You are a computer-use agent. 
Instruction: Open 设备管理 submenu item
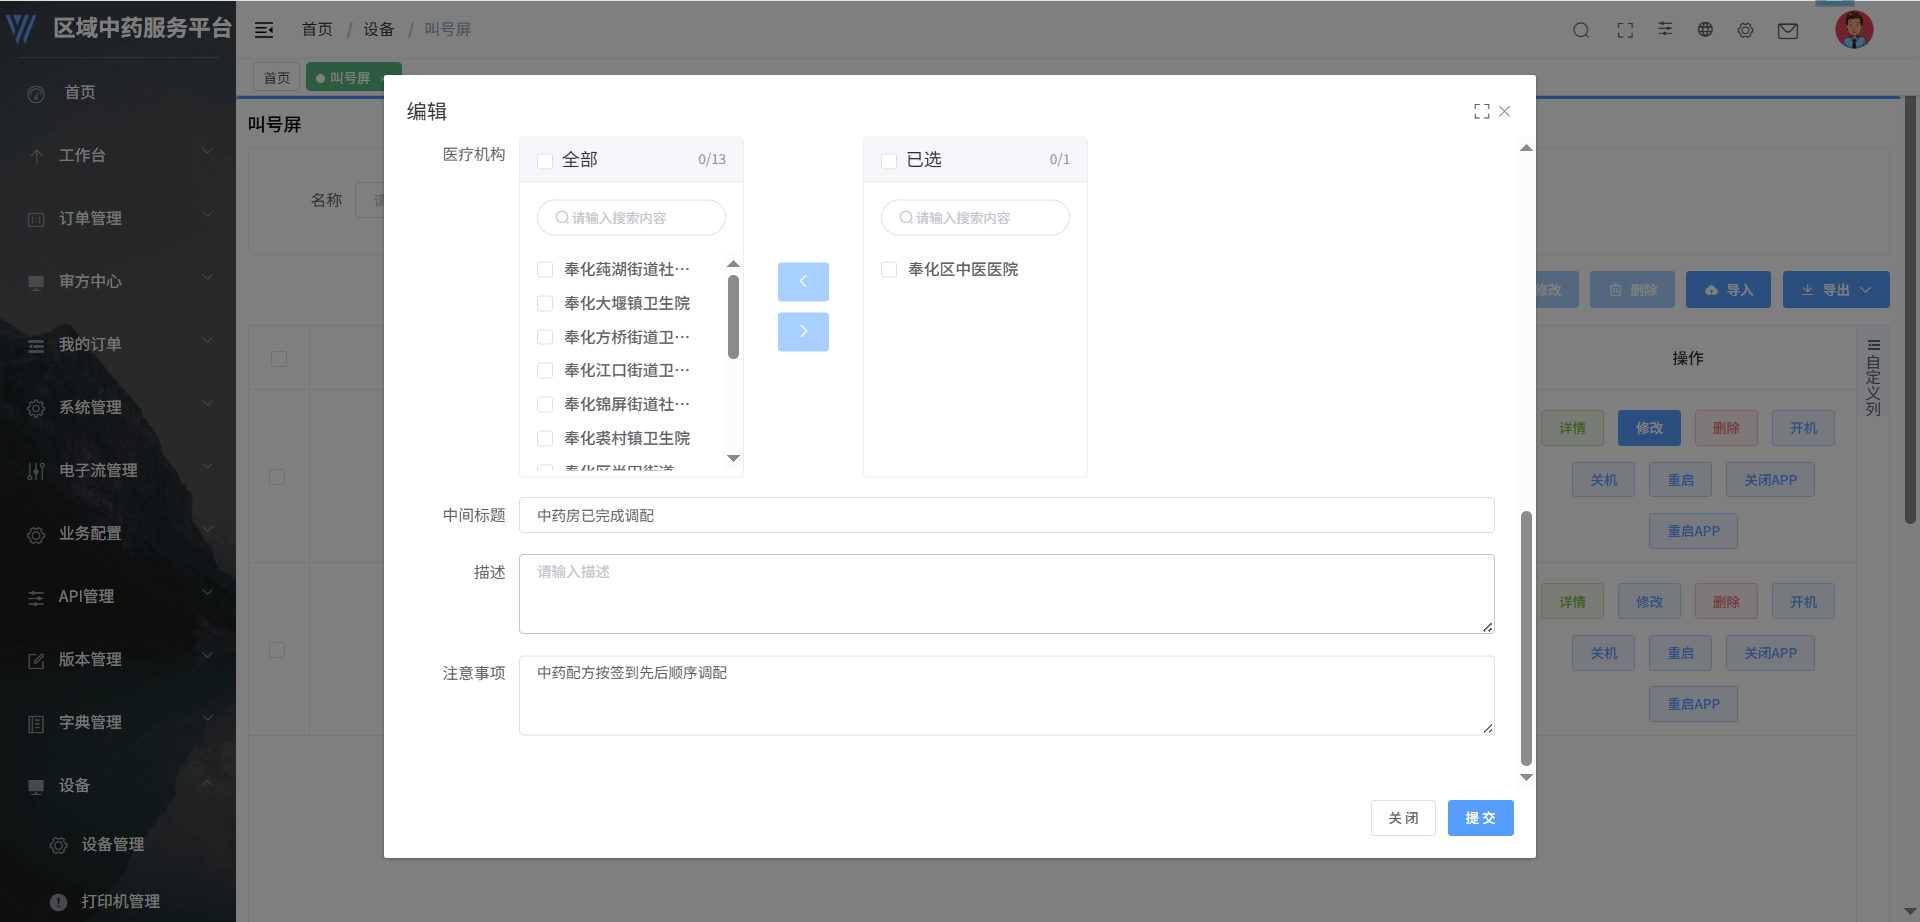(x=118, y=845)
